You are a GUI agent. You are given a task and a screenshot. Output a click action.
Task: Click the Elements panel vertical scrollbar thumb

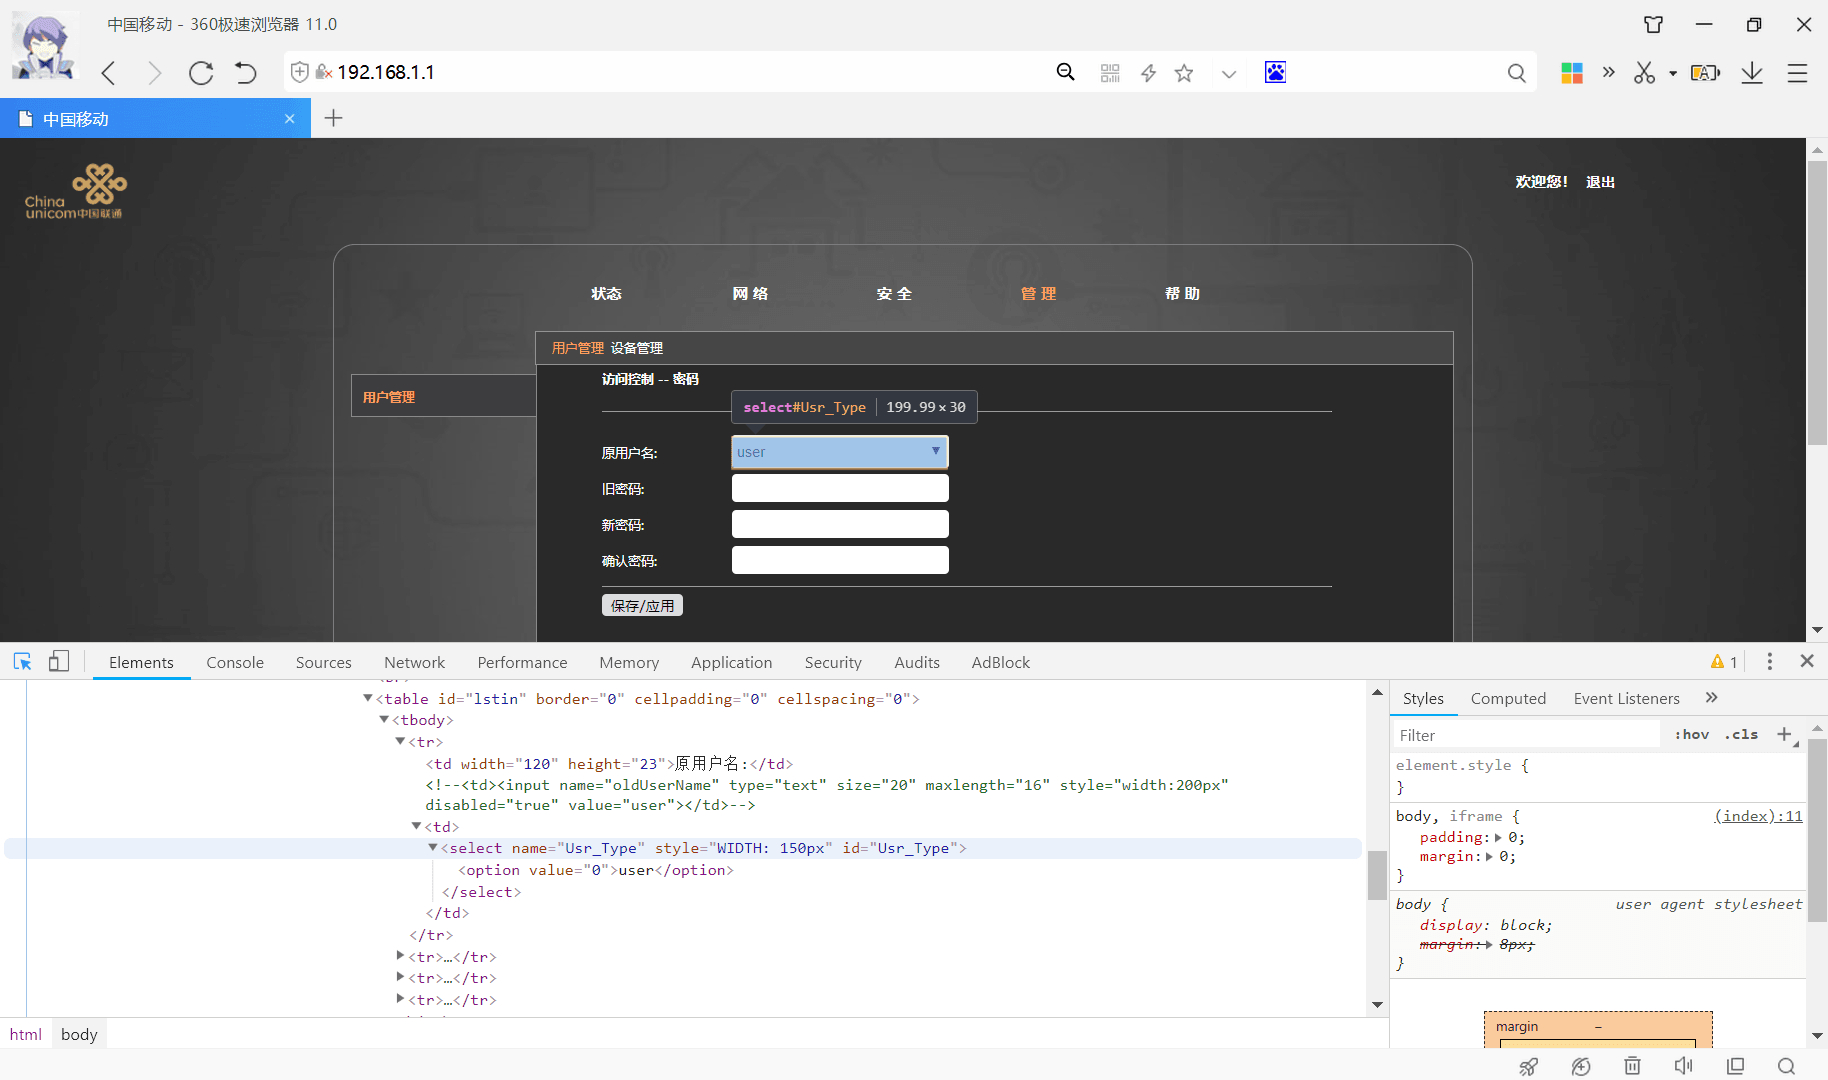click(1377, 875)
